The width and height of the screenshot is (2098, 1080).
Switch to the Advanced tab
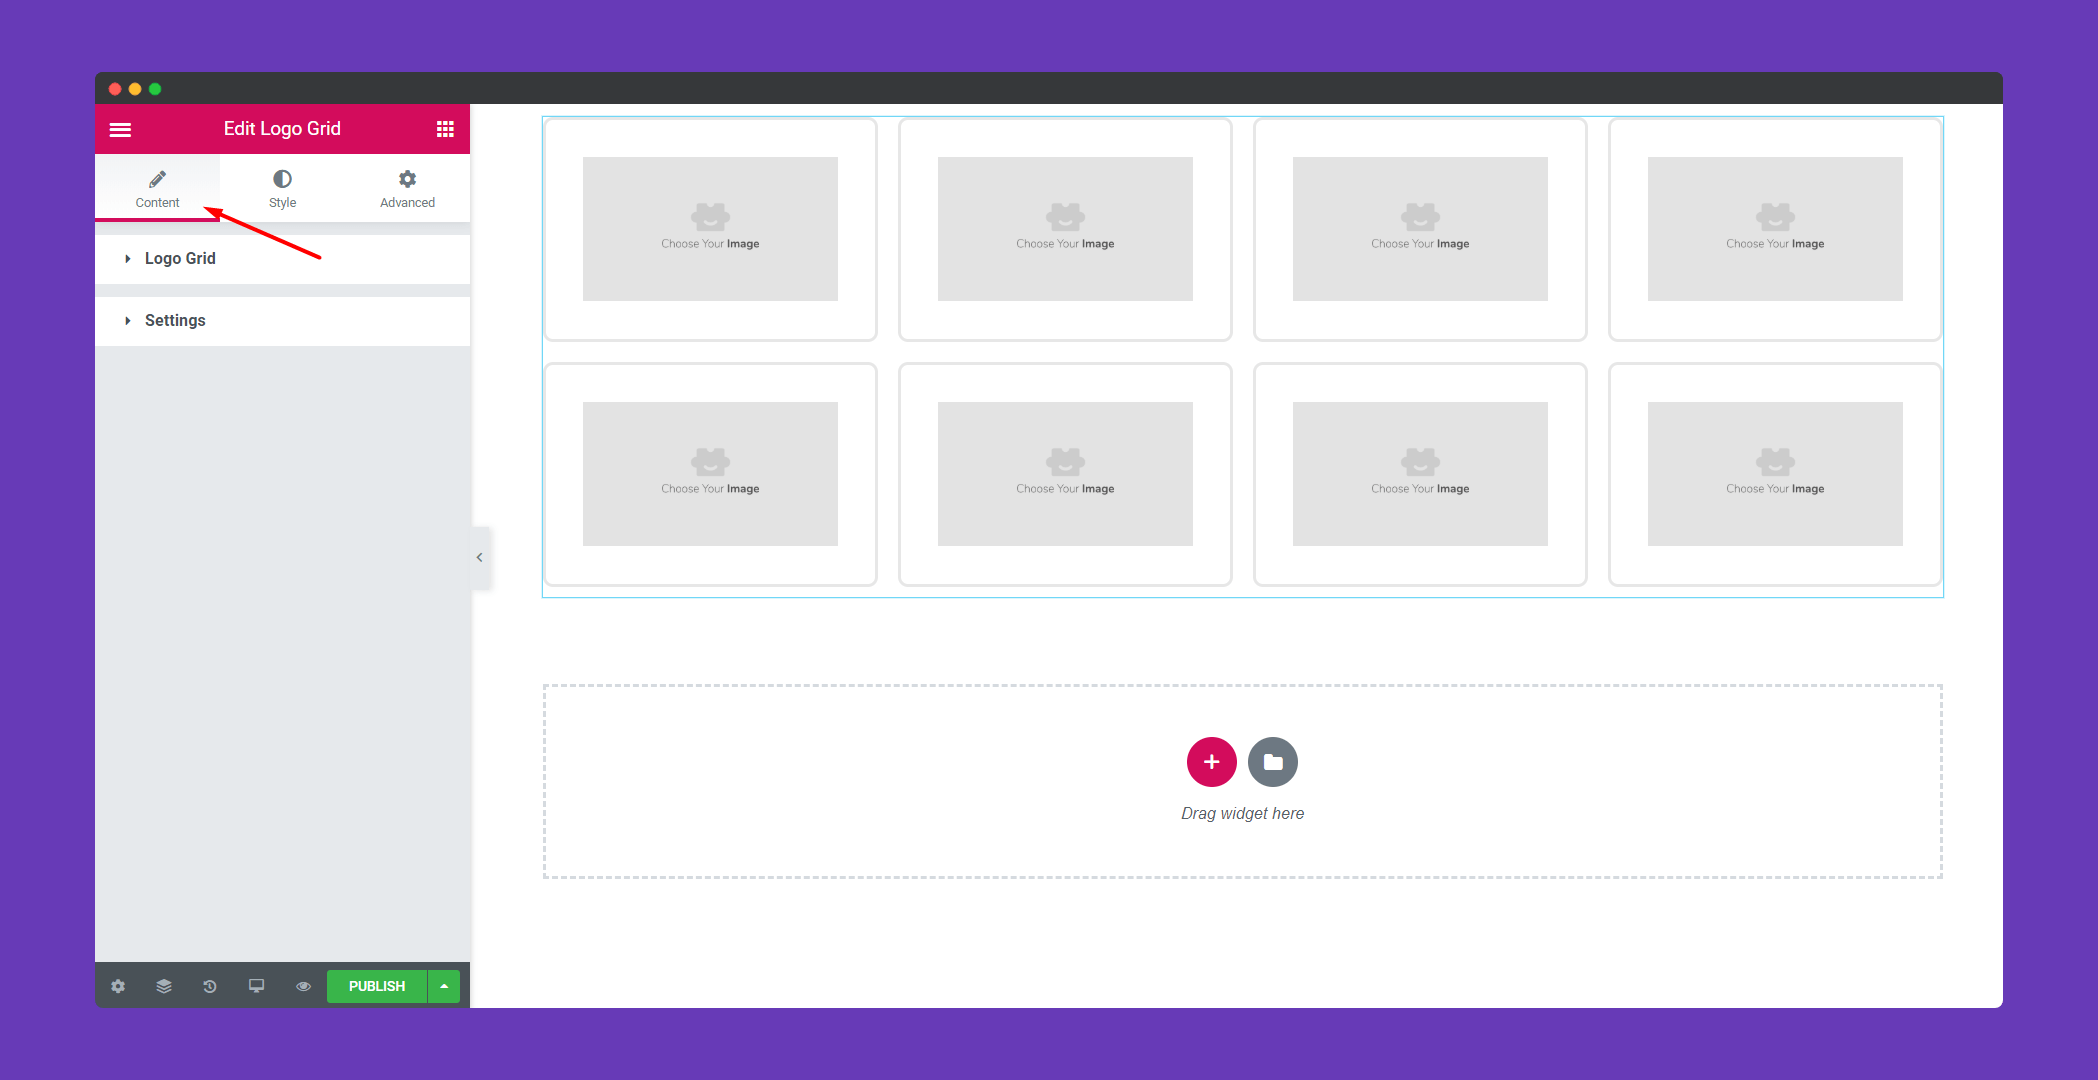(406, 187)
